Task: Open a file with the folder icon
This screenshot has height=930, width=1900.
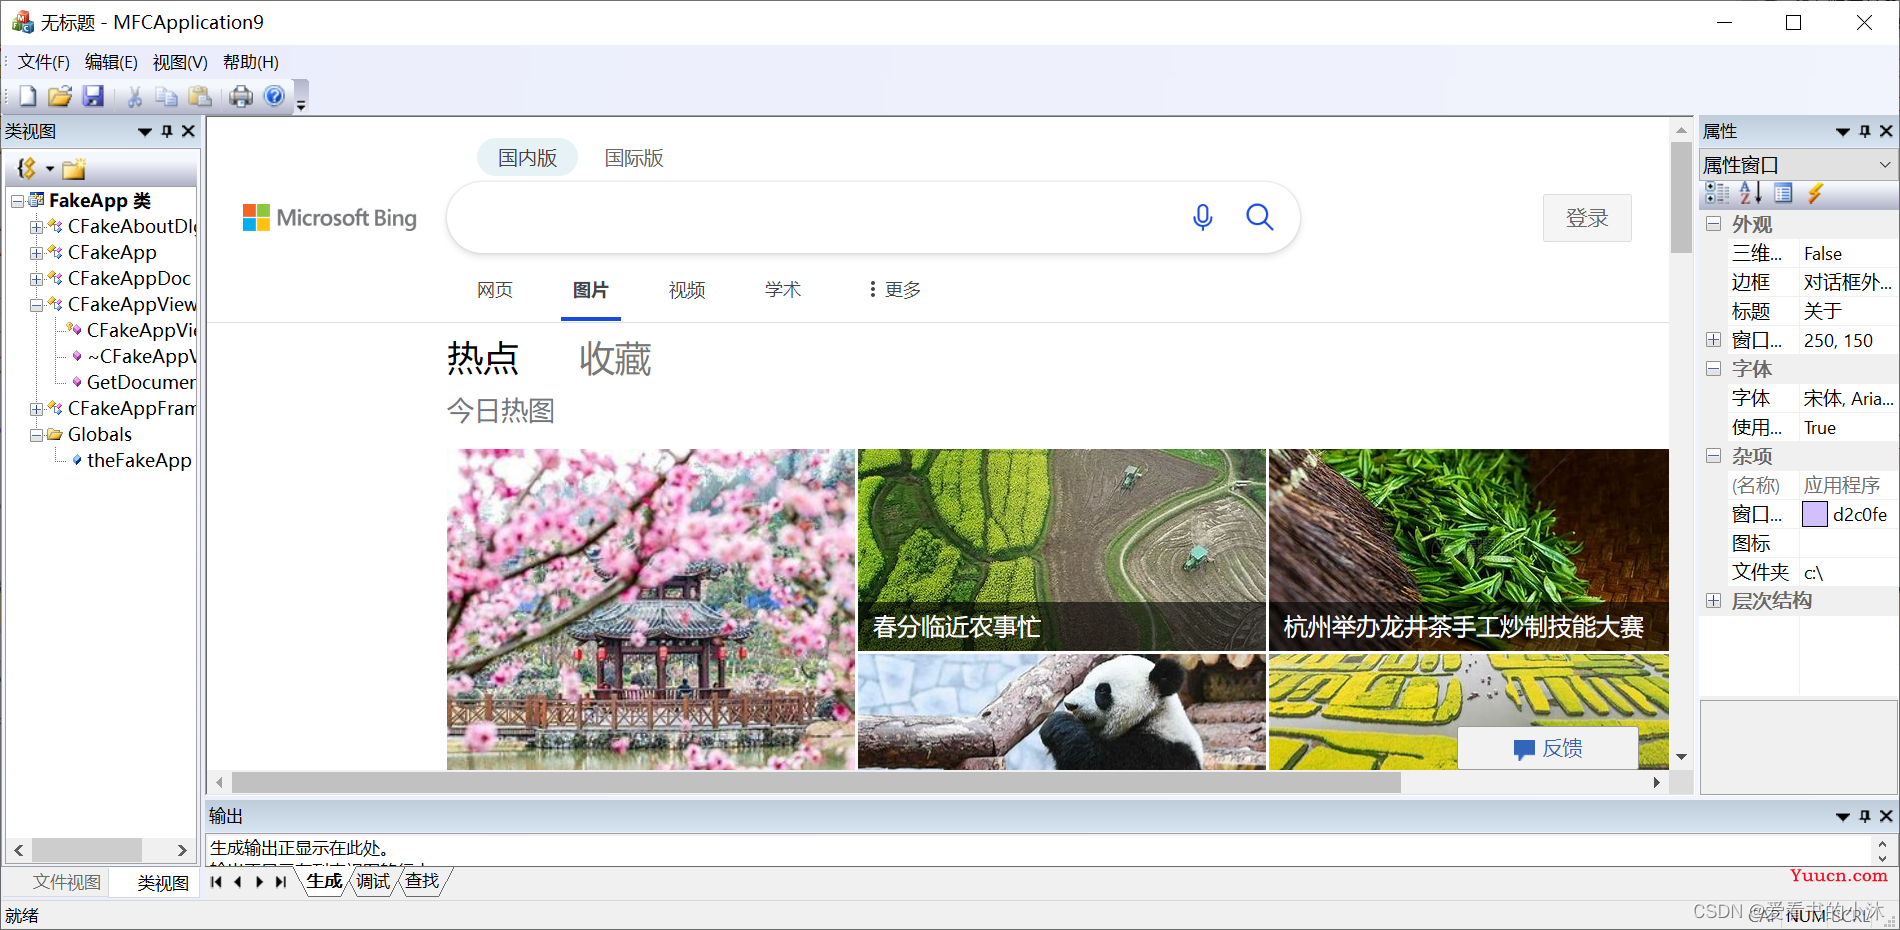Action: pyautogui.click(x=60, y=96)
